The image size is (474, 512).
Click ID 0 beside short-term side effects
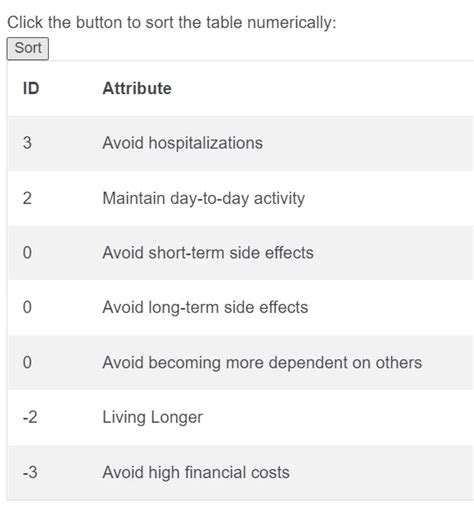pos(27,253)
